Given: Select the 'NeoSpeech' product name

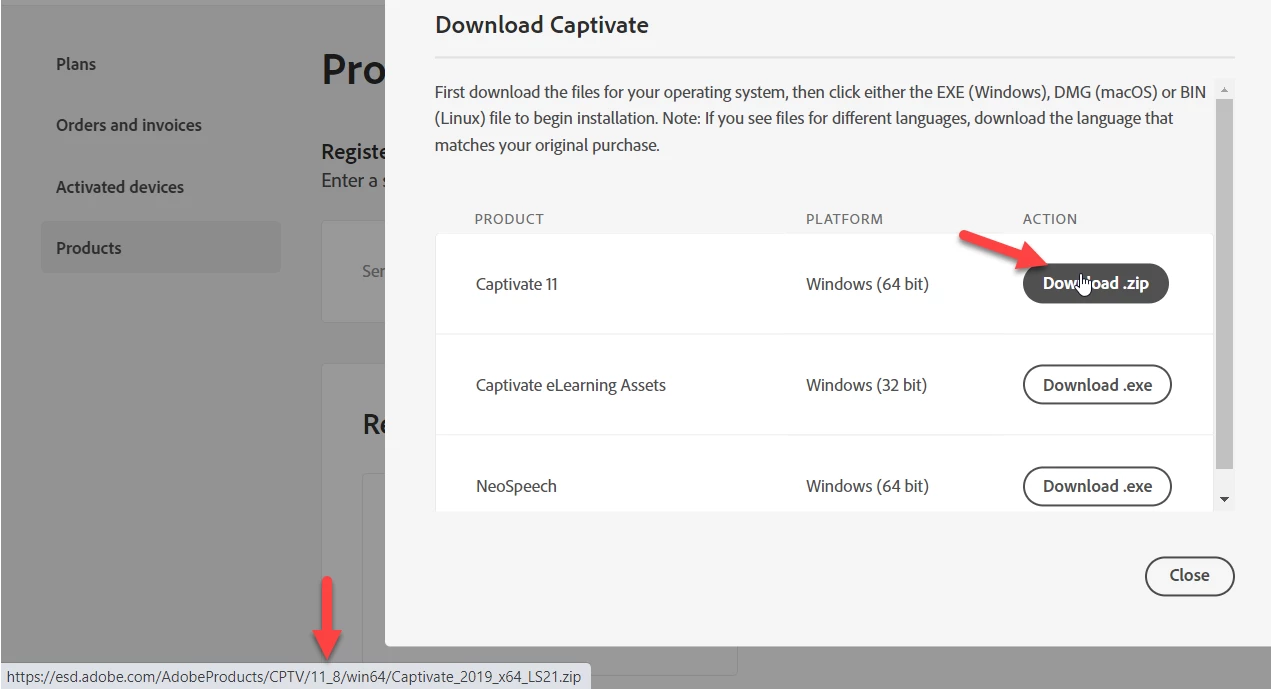Looking at the screenshot, I should point(516,486).
